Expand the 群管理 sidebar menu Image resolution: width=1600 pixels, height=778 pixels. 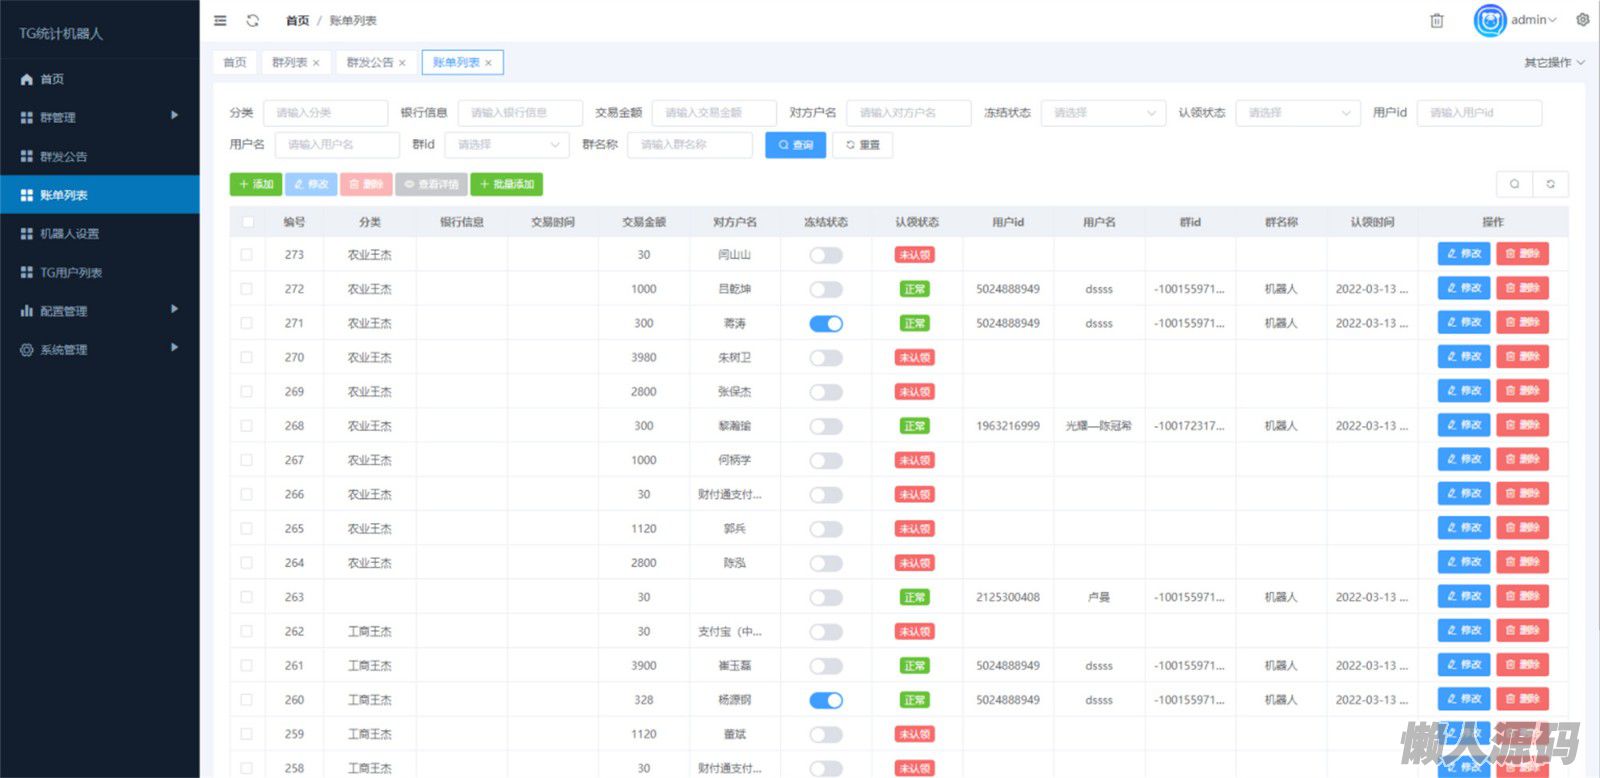click(x=100, y=117)
